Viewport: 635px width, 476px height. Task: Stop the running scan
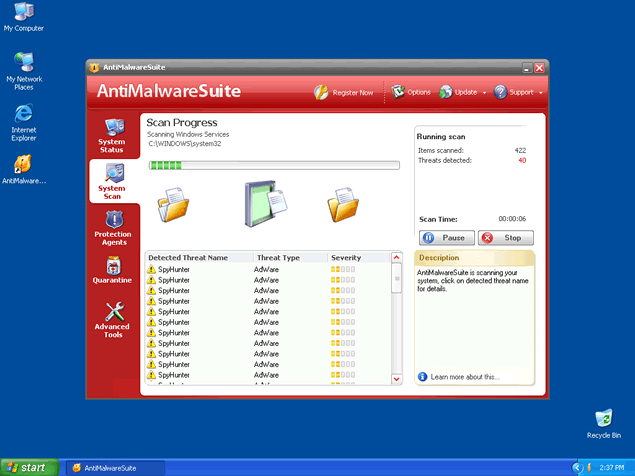pos(505,238)
